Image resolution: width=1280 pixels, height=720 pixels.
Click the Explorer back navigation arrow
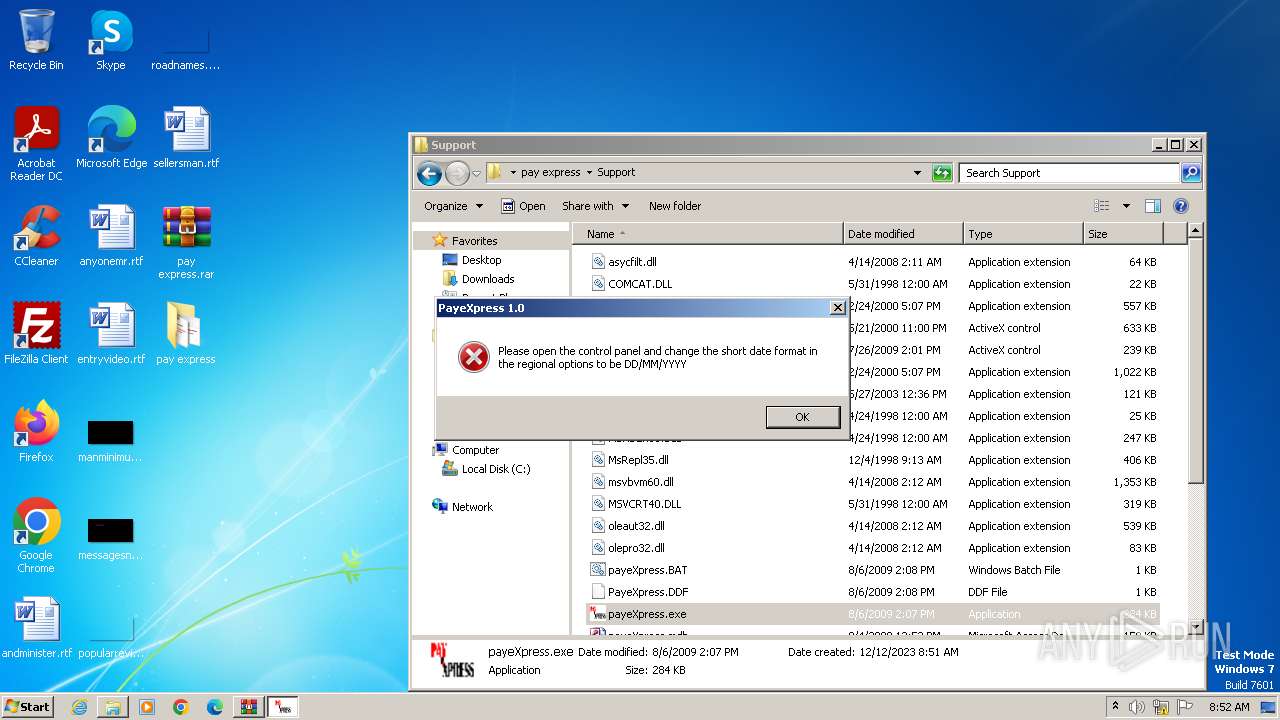pyautogui.click(x=430, y=173)
